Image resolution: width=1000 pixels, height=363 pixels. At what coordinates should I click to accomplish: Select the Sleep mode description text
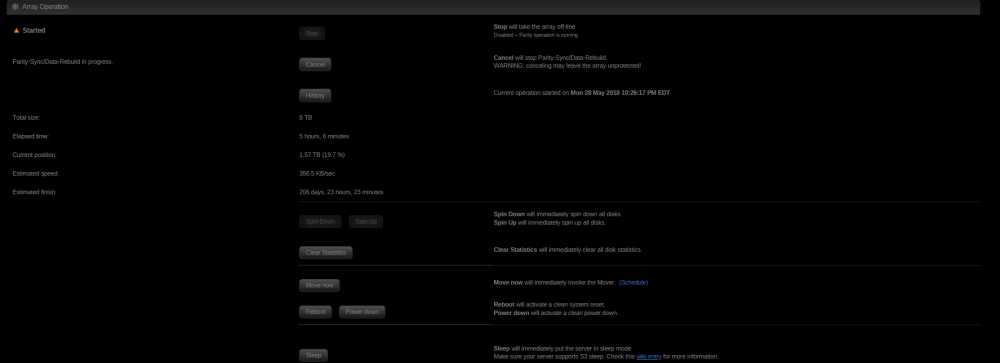(563, 349)
